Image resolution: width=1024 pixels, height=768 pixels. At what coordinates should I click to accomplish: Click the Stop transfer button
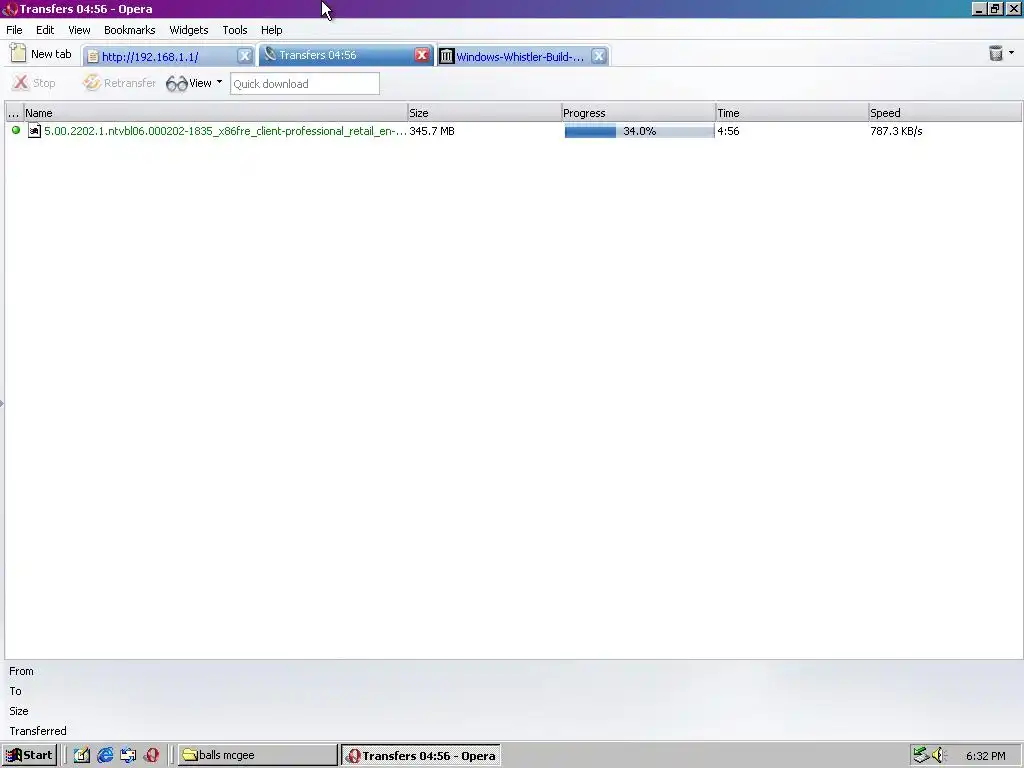pos(34,83)
